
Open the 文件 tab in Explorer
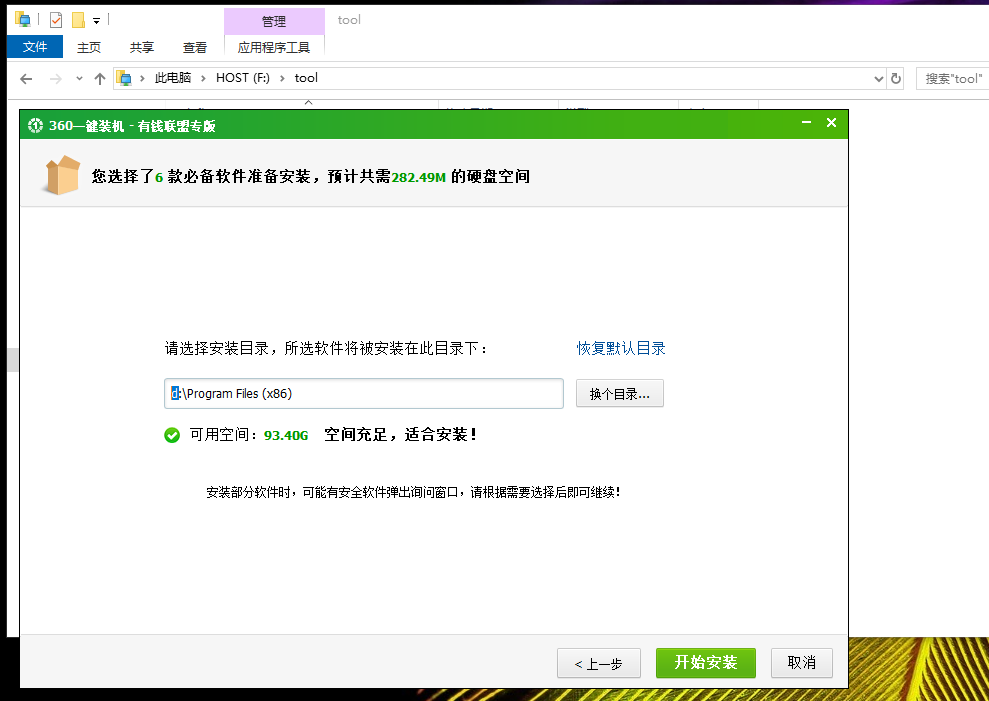(x=35, y=47)
